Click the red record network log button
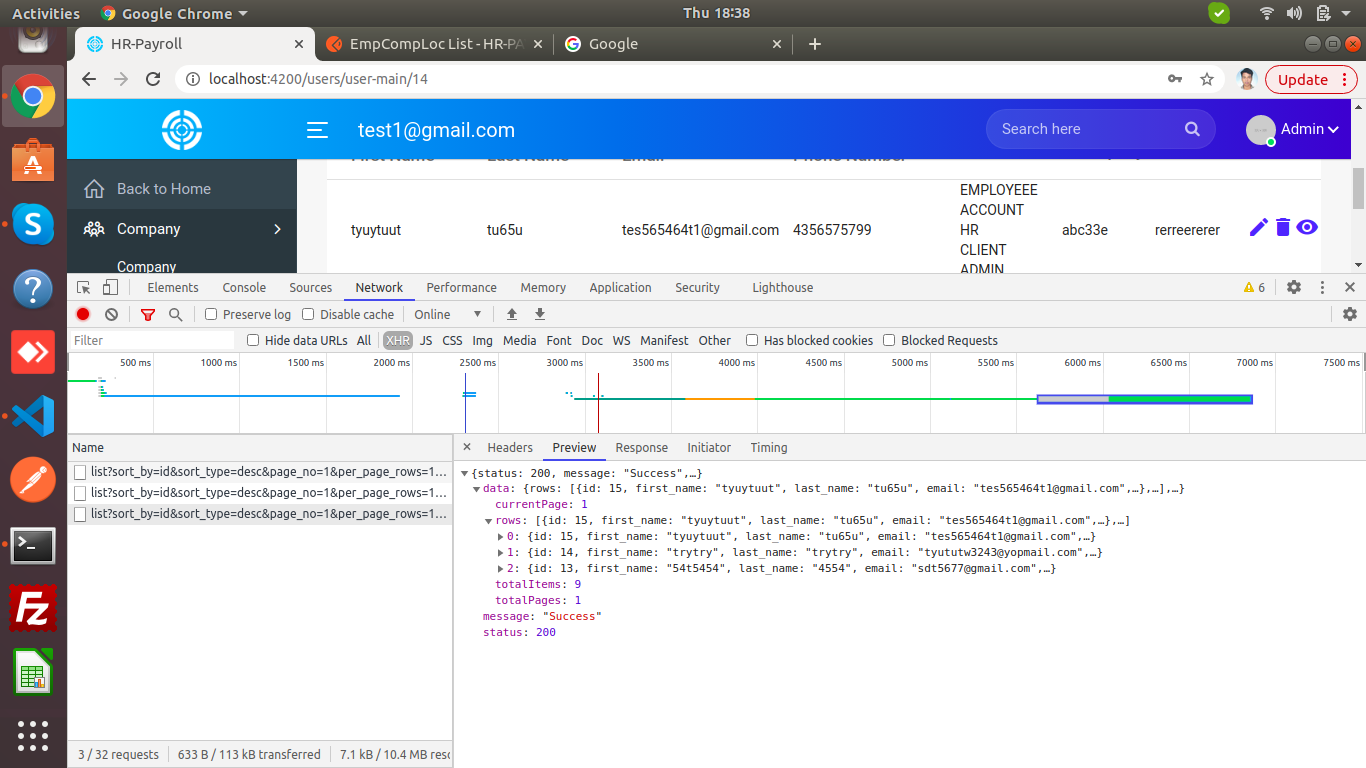 (83, 314)
